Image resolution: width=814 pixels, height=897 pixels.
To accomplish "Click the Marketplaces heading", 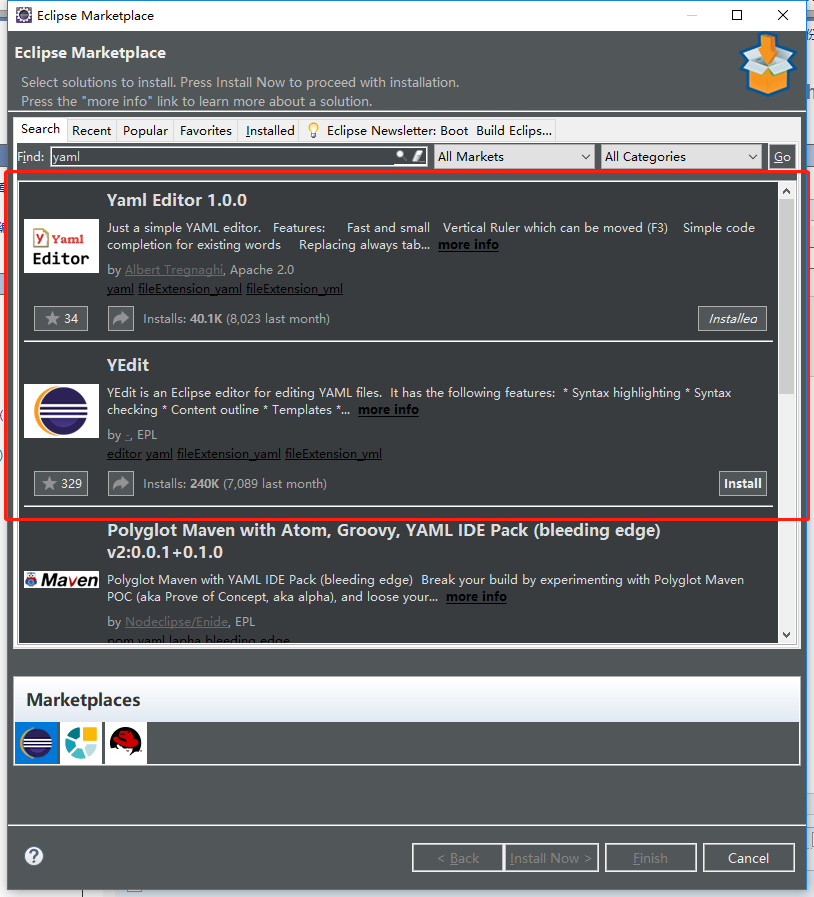I will [84, 700].
